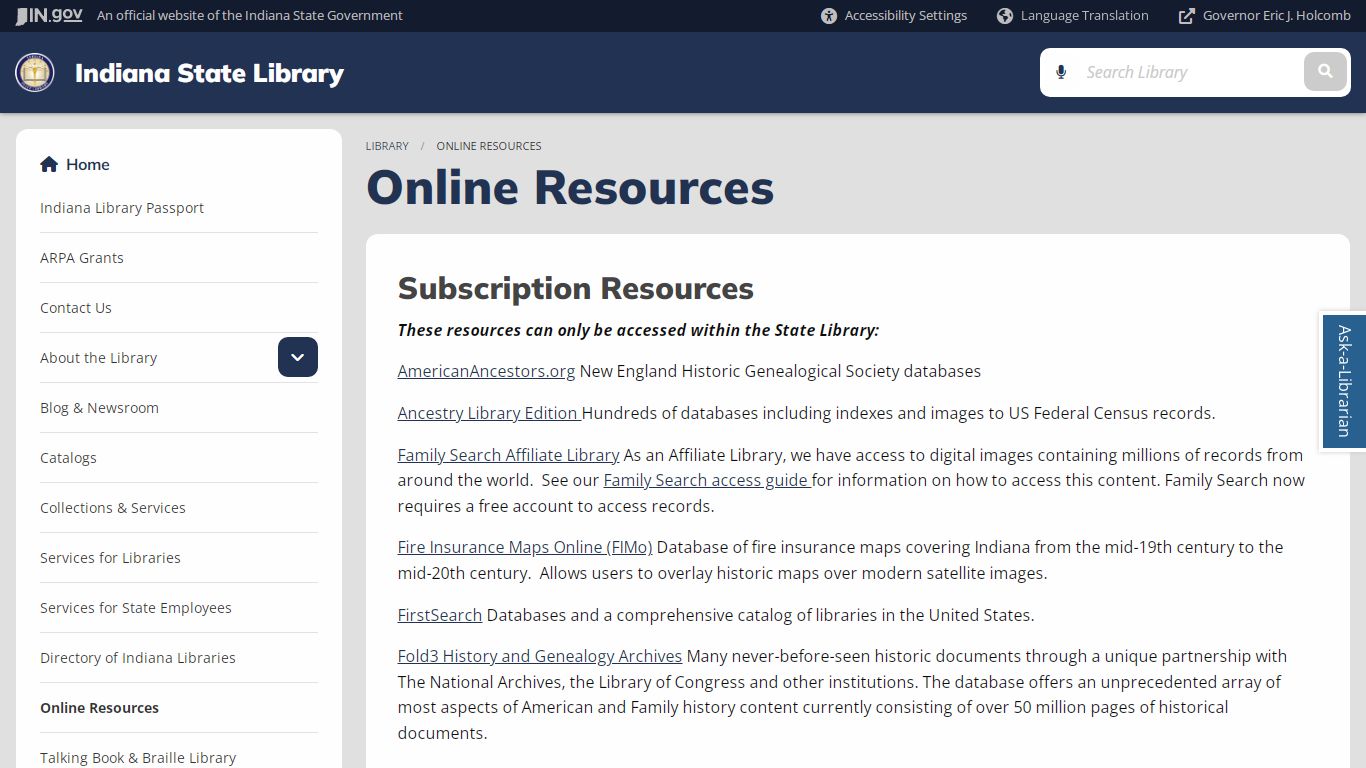
Task: Open Family Search Affiliate Library link
Action: [509, 455]
